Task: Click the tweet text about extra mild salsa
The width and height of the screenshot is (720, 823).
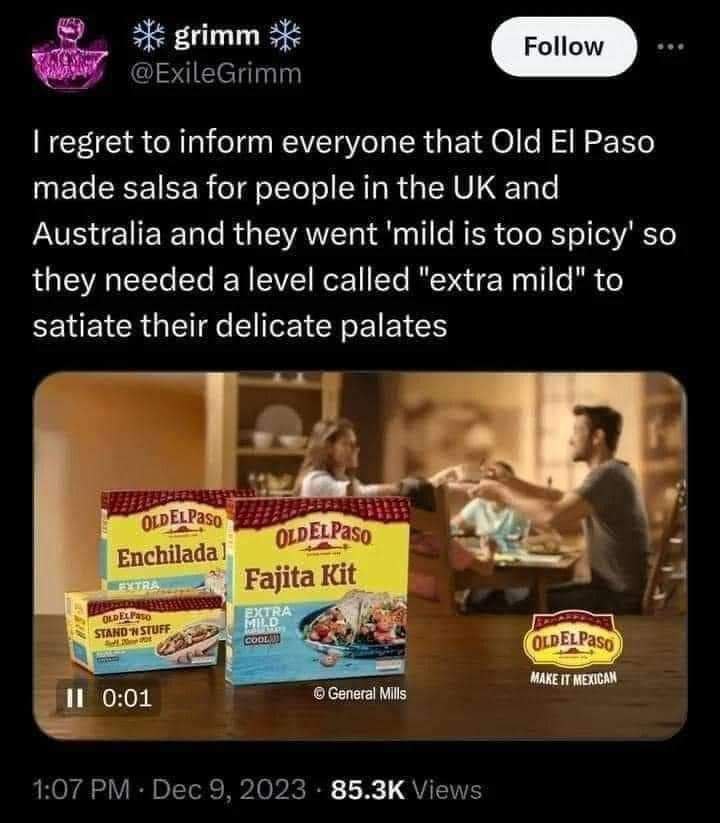Action: (354, 234)
